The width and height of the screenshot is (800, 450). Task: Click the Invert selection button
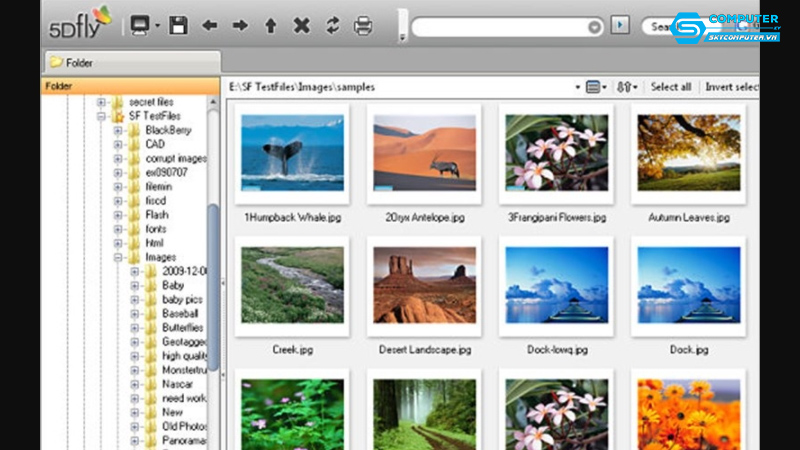coord(731,87)
